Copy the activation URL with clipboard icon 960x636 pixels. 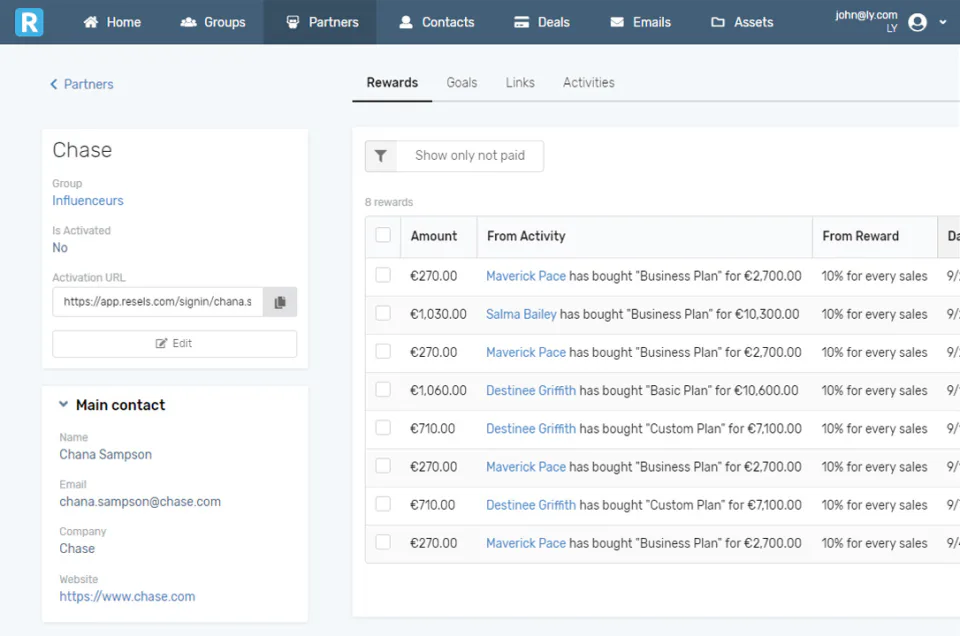280,302
